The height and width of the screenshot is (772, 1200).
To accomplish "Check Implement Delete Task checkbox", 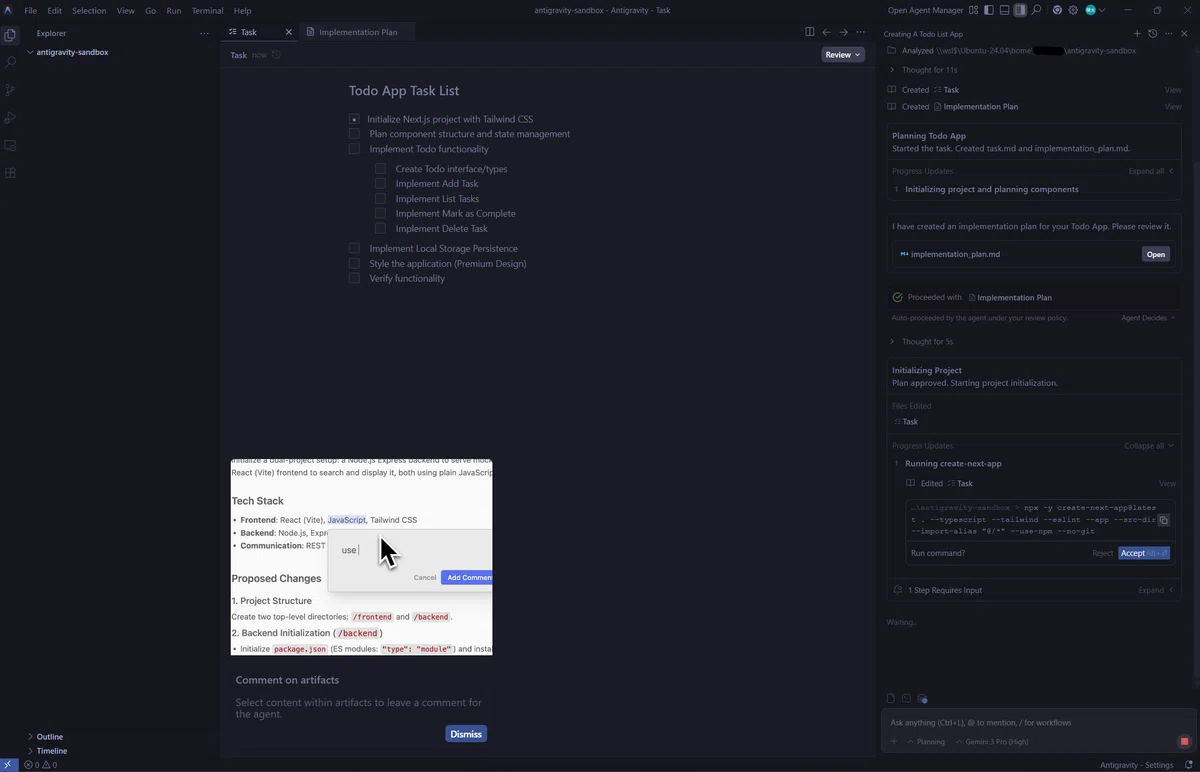I will (x=380, y=228).
